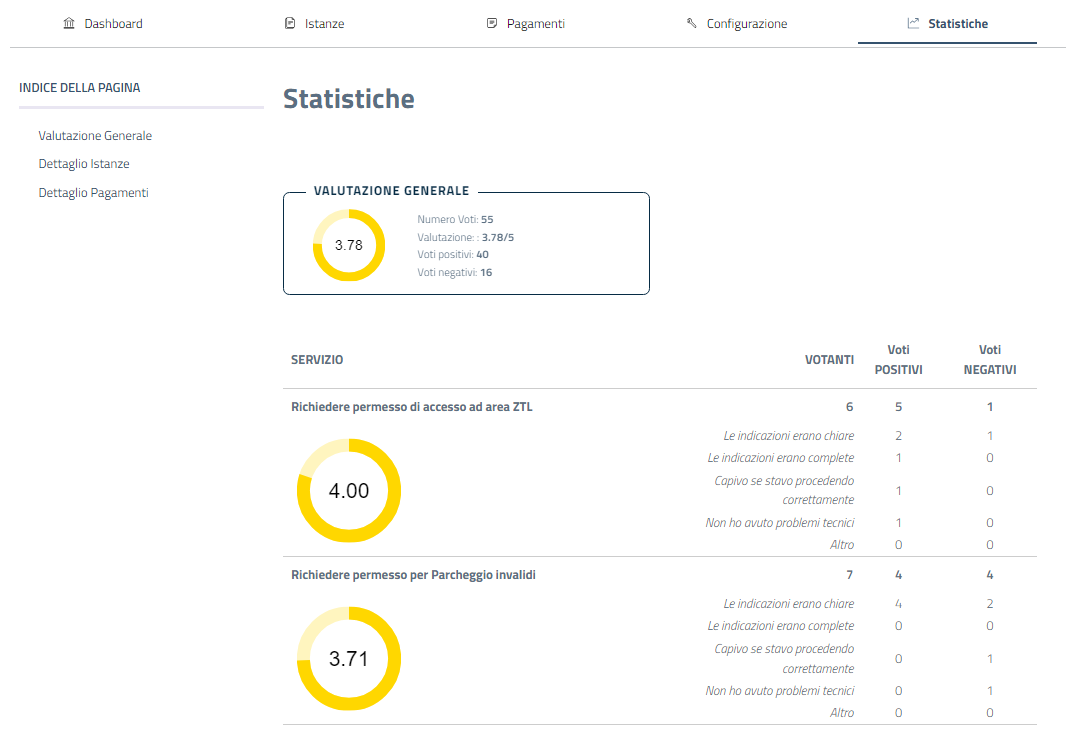Select the ZTL access permit service row
The width and height of the screenshot is (1090, 729).
coord(411,407)
